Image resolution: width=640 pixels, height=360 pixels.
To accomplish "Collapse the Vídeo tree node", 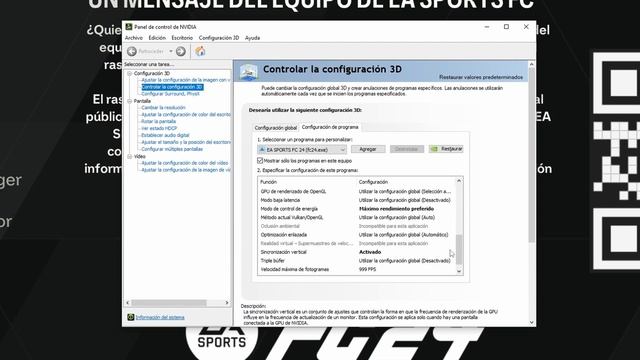I will pyautogui.click(x=129, y=156).
